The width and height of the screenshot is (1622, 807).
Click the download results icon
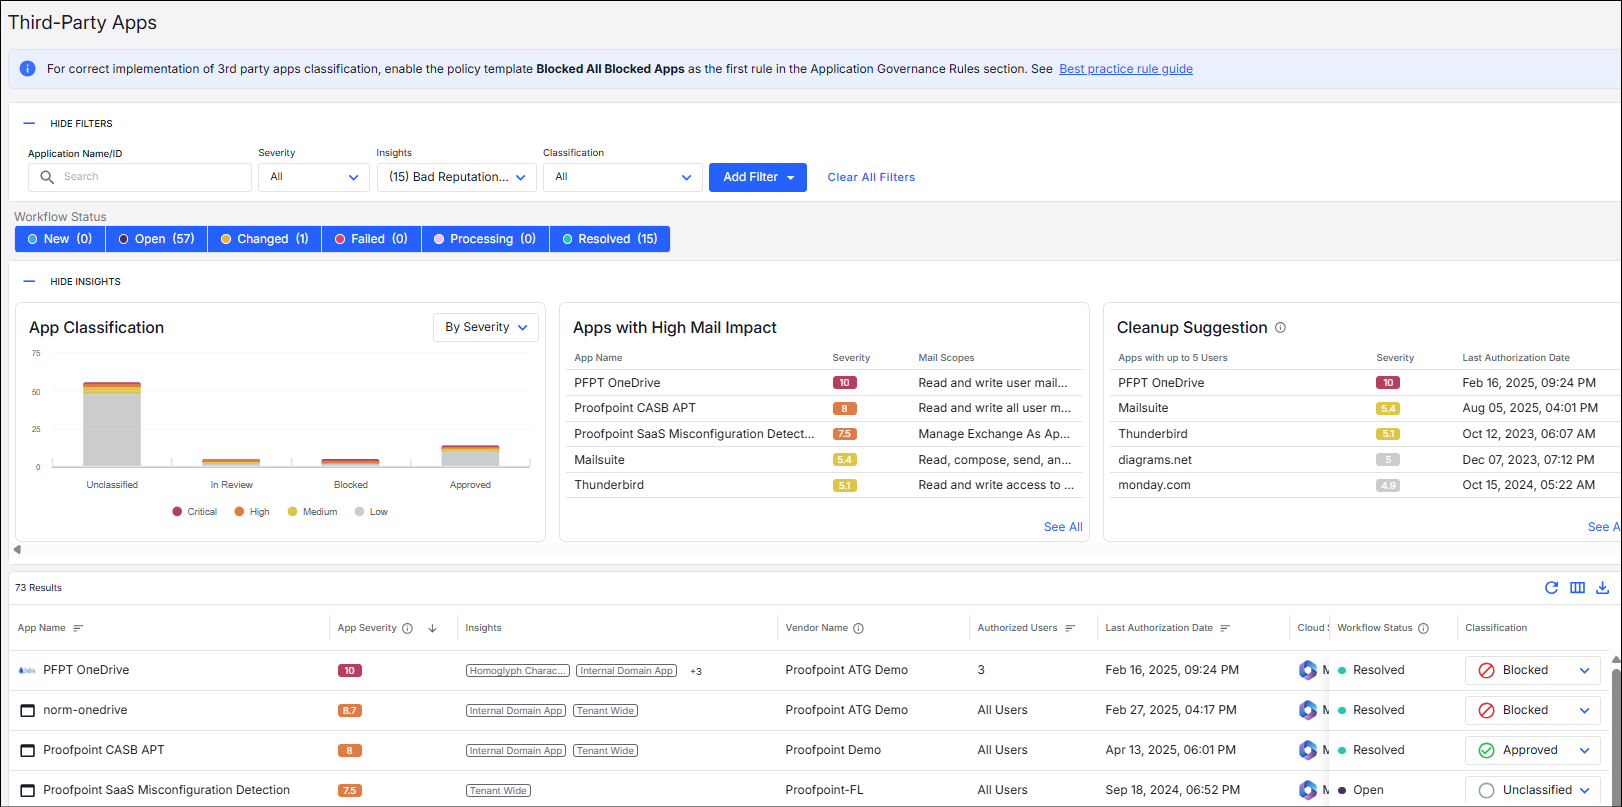(x=1602, y=588)
